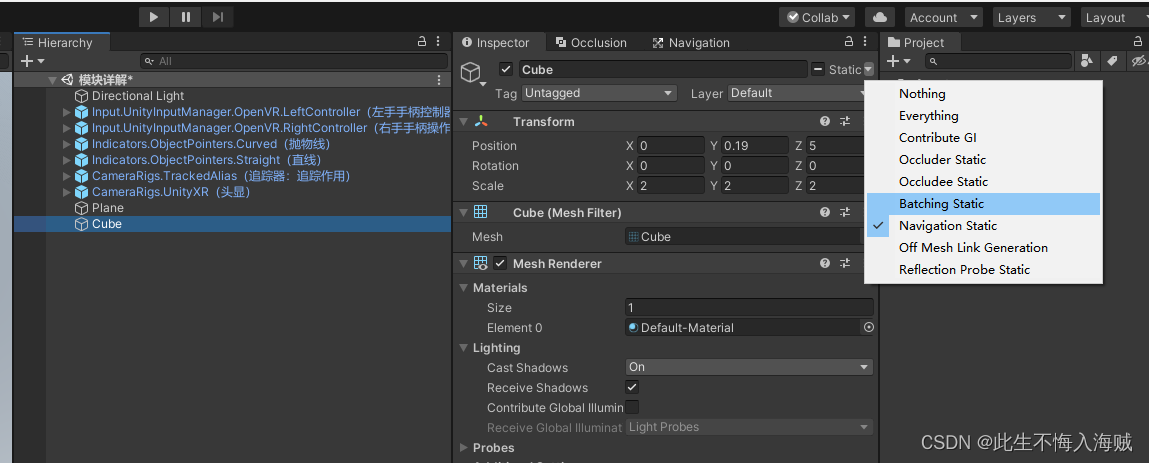The width and height of the screenshot is (1149, 463).
Task: Open the Layout dropdown
Action: click(1114, 17)
